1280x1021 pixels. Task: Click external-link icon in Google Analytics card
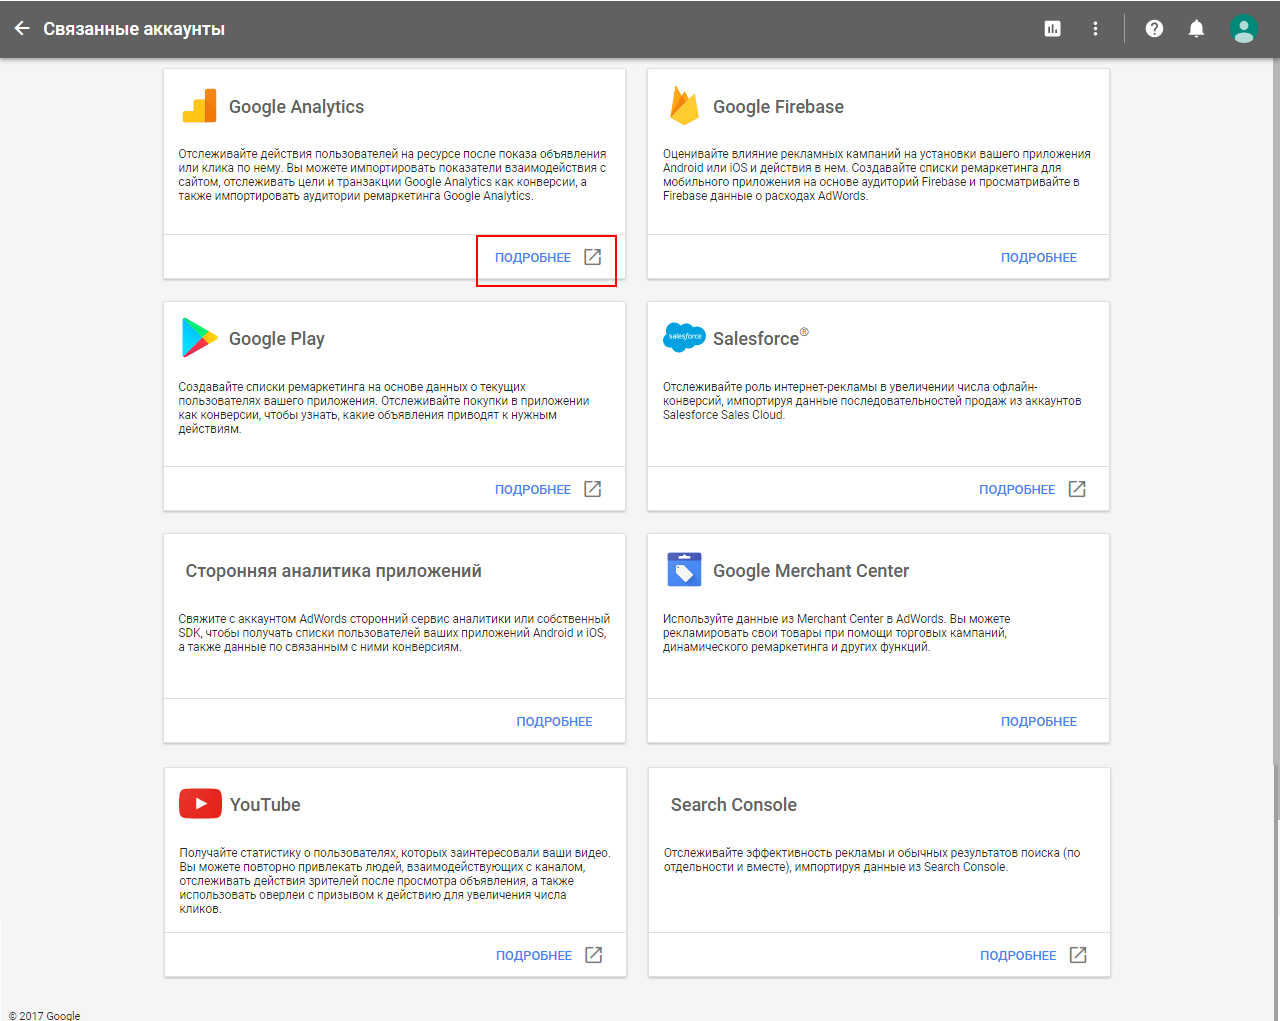click(x=593, y=257)
